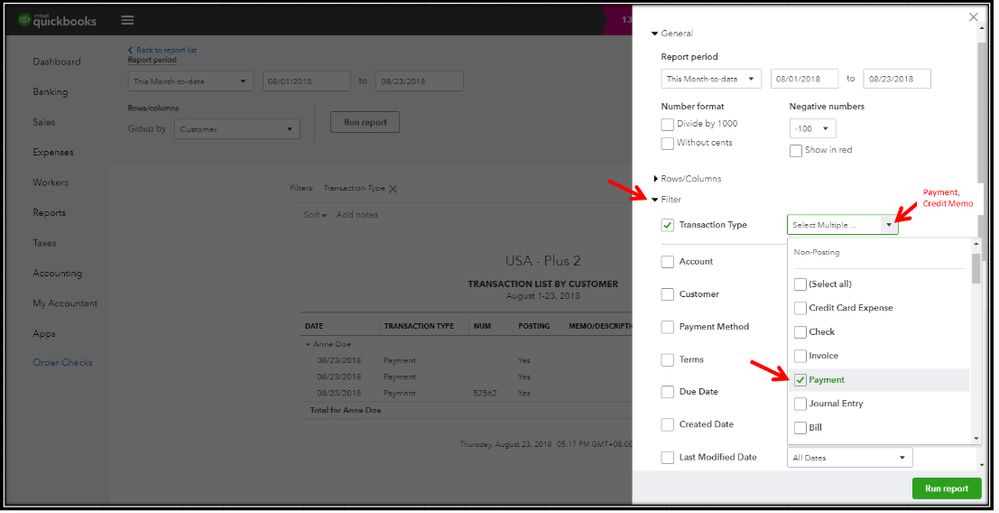Open Dashboard in the sidebar
The height and width of the screenshot is (513, 999).
[57, 62]
